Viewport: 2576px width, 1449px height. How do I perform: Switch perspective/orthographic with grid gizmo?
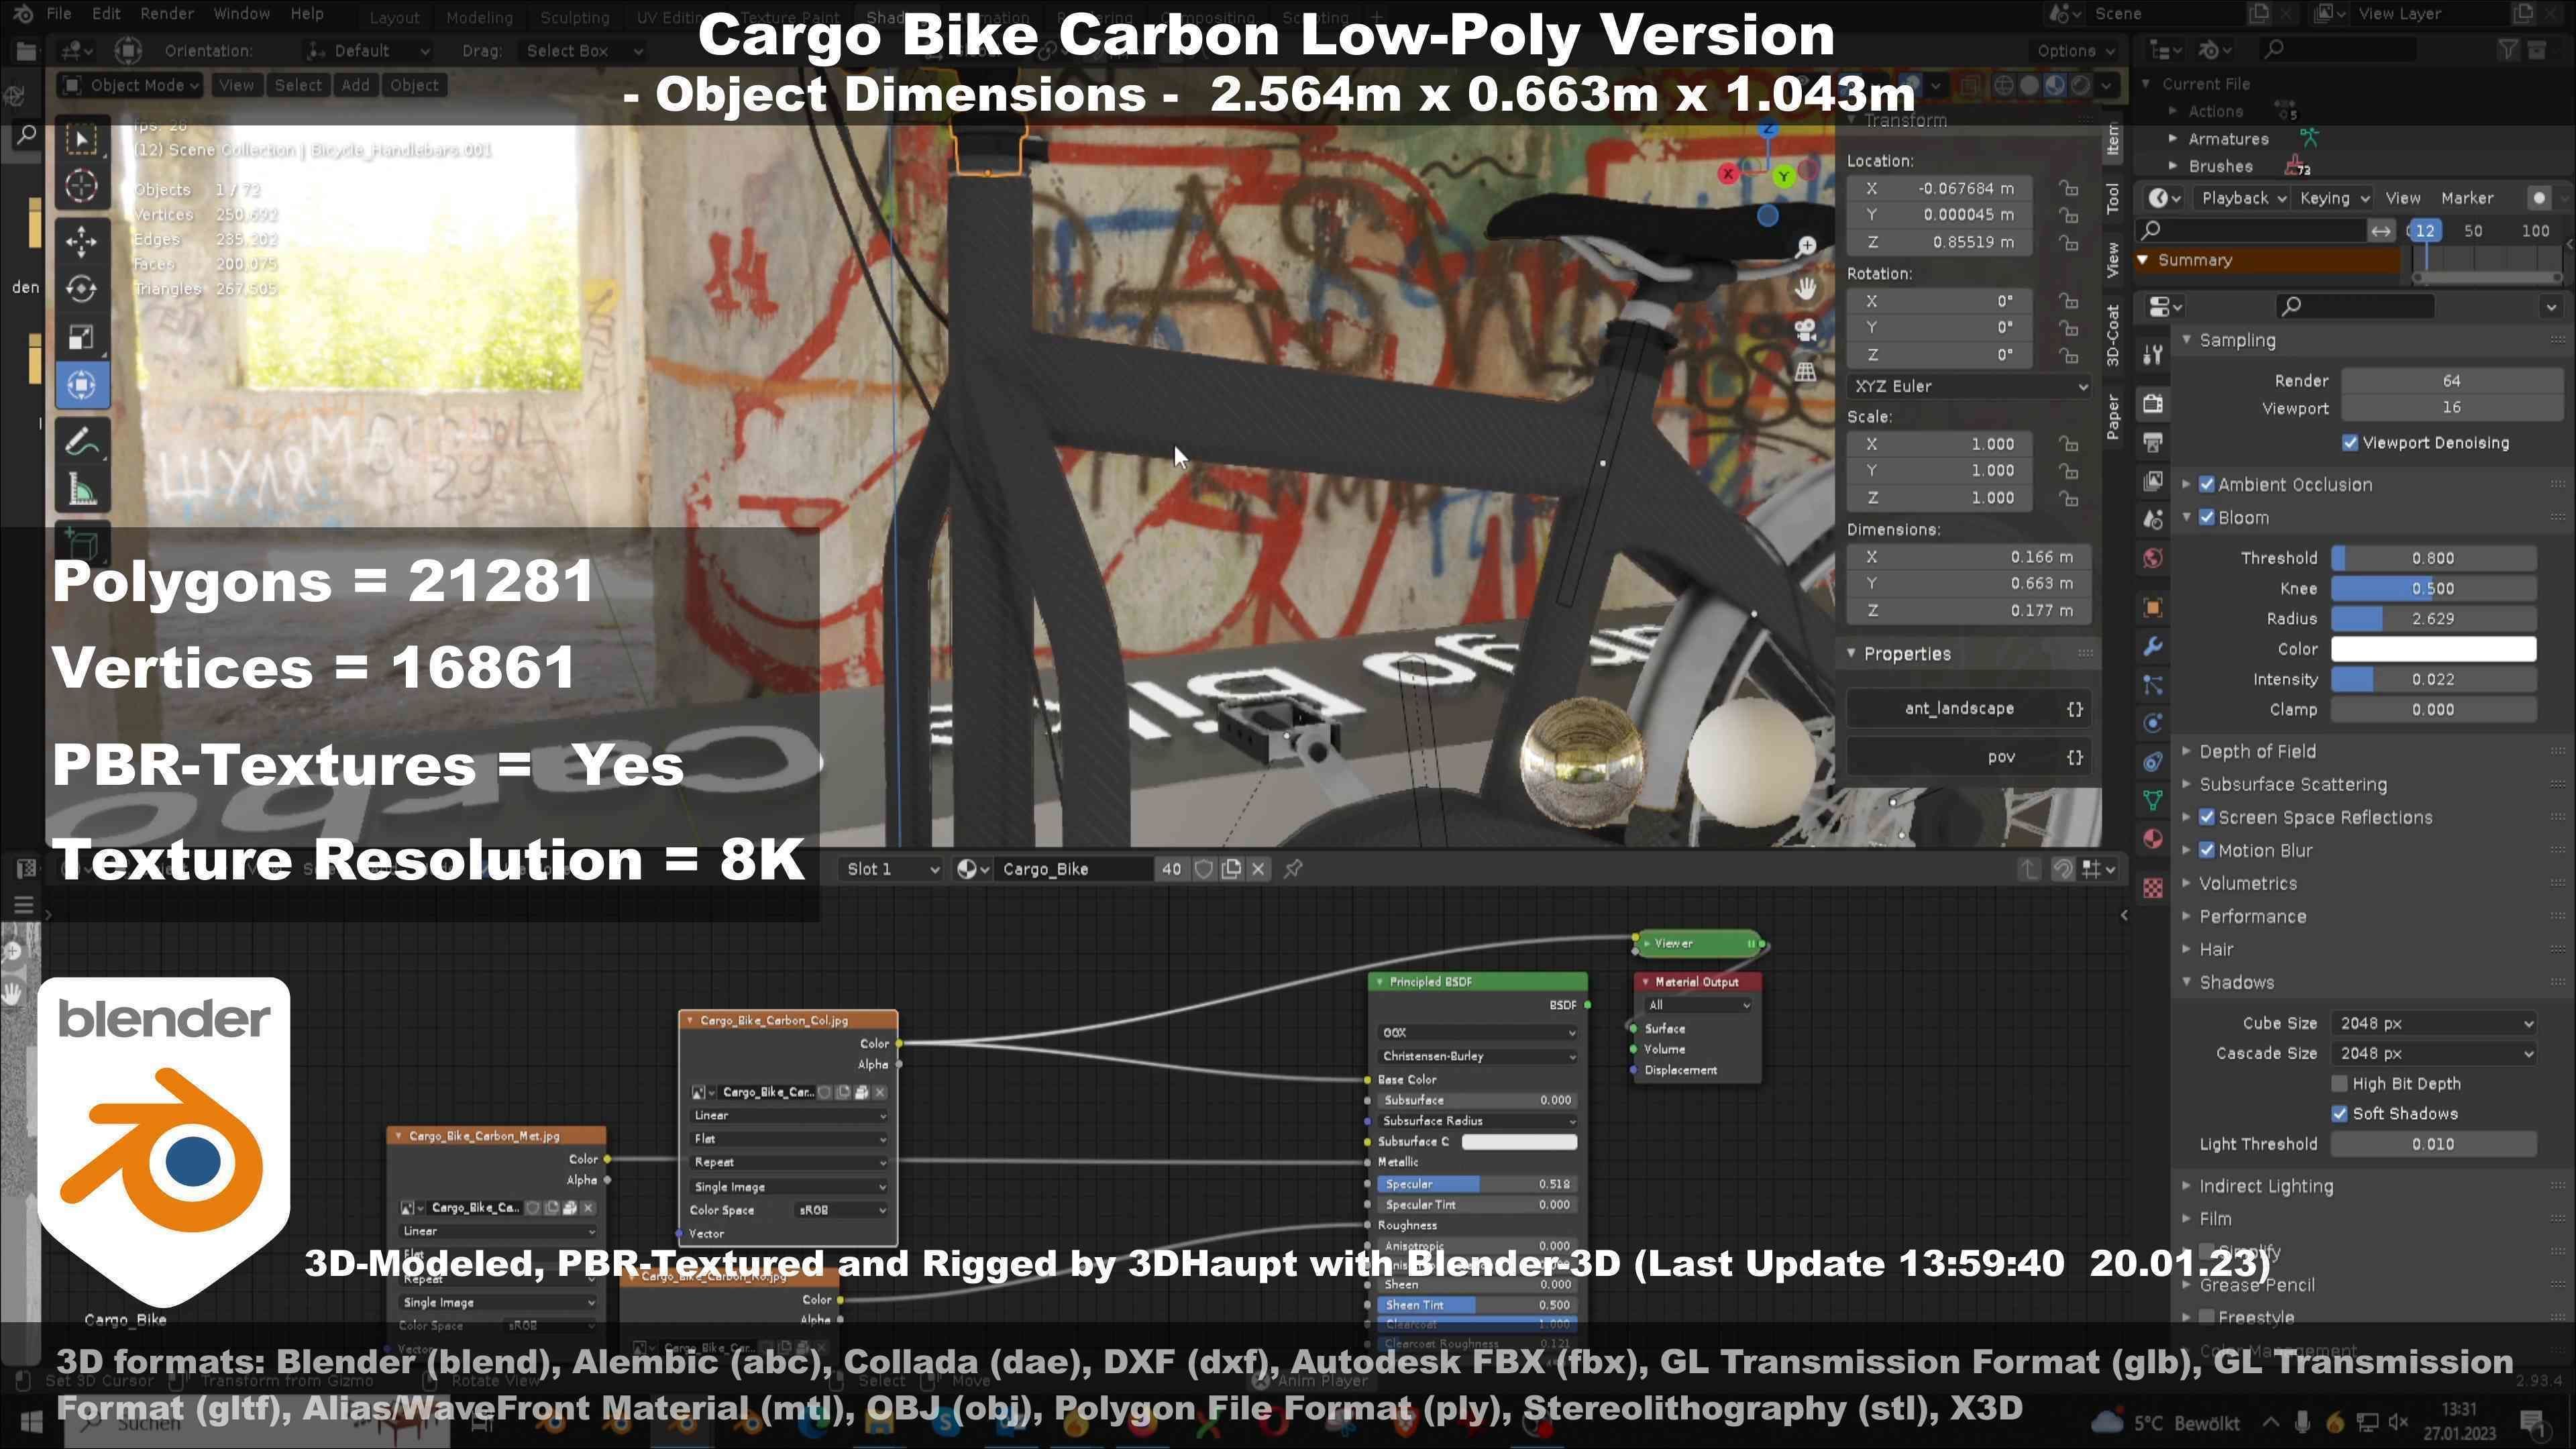click(1805, 372)
